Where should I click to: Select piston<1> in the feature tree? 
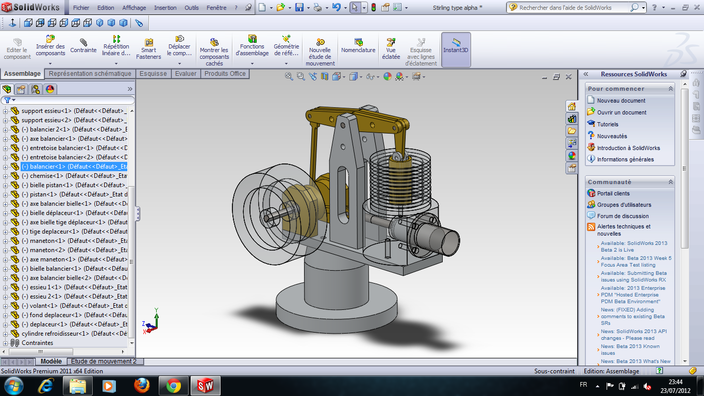click(74, 194)
